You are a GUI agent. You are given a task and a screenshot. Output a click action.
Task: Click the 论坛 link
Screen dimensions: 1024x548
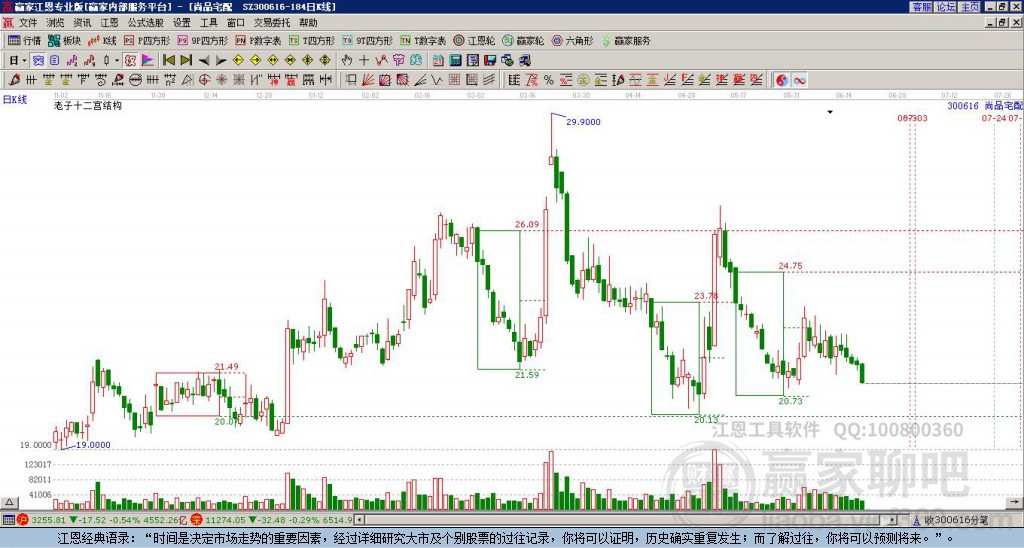point(945,7)
